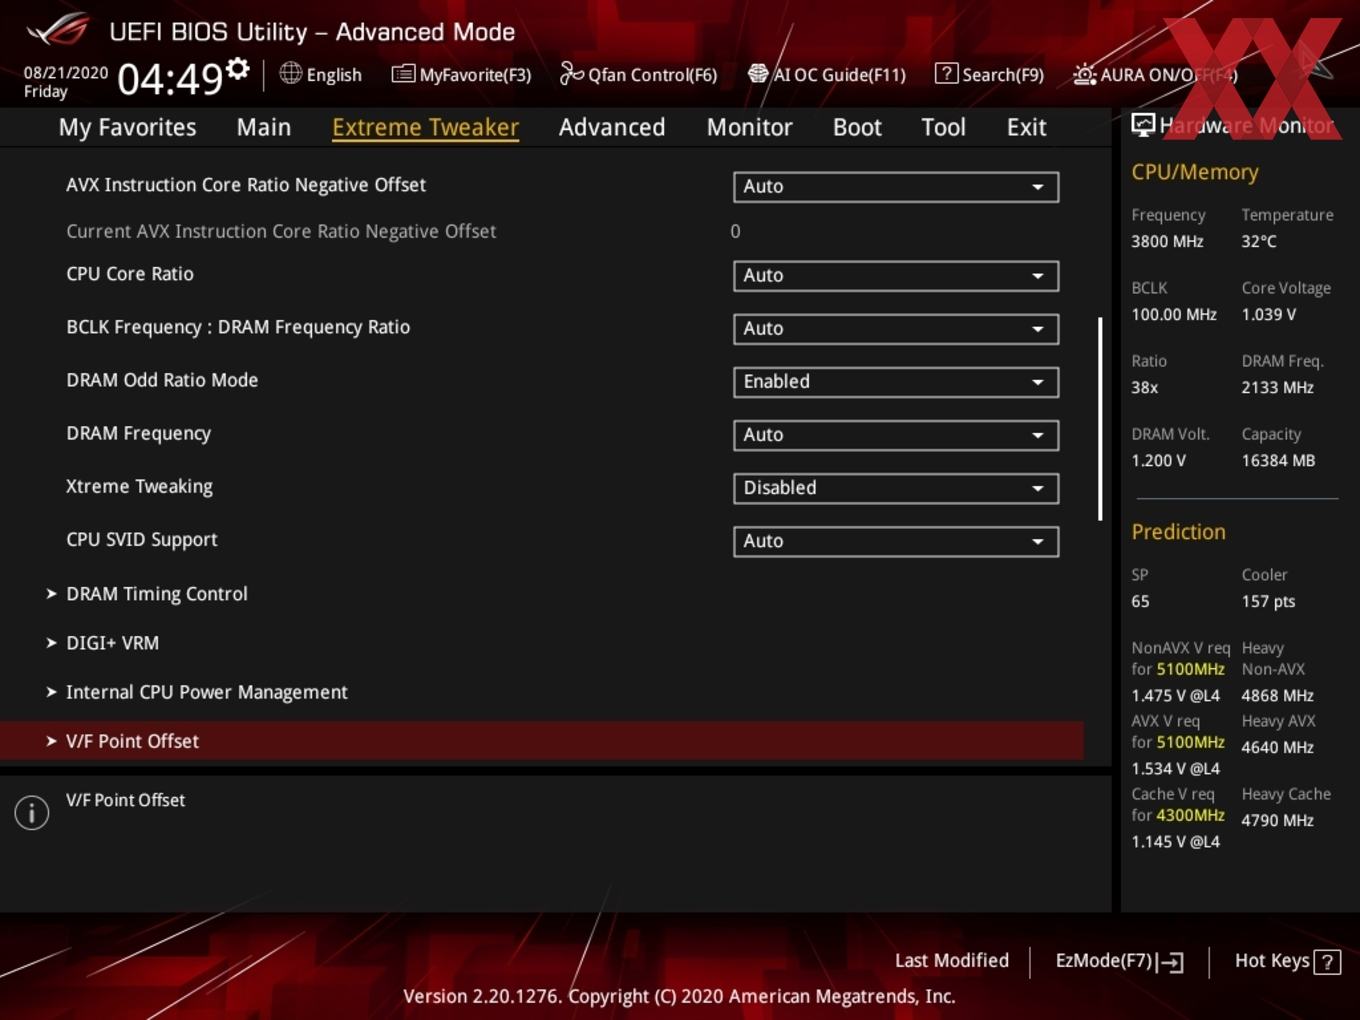The image size is (1360, 1020).
Task: Show the Hot Keys list
Action: 1288,961
